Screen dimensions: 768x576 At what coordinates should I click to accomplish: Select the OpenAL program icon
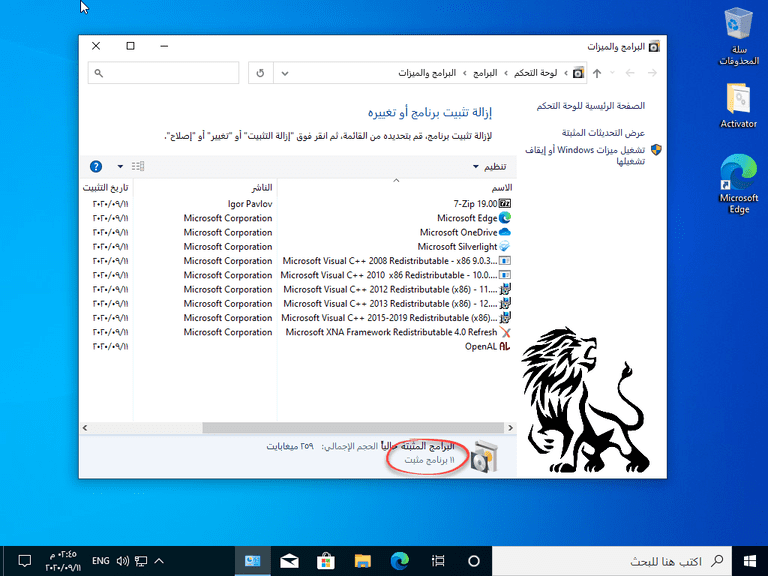click(x=504, y=346)
